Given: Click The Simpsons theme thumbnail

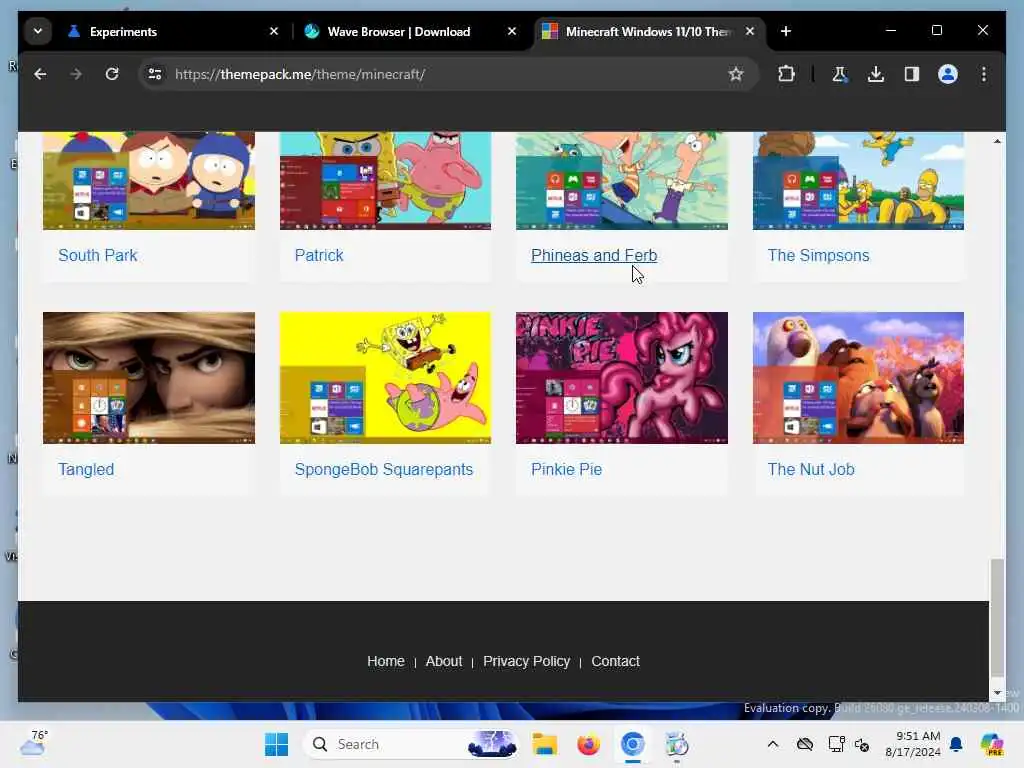Looking at the screenshot, I should 858,181.
